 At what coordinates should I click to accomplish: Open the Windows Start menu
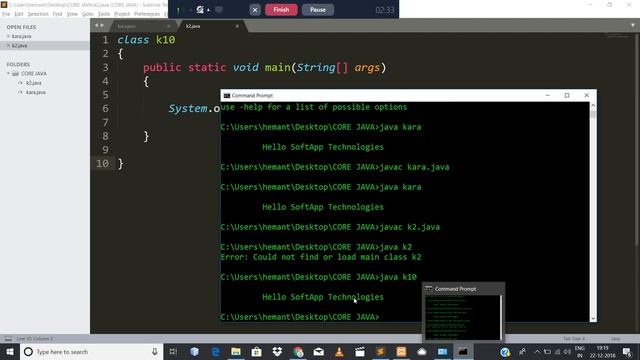[x=10, y=351]
